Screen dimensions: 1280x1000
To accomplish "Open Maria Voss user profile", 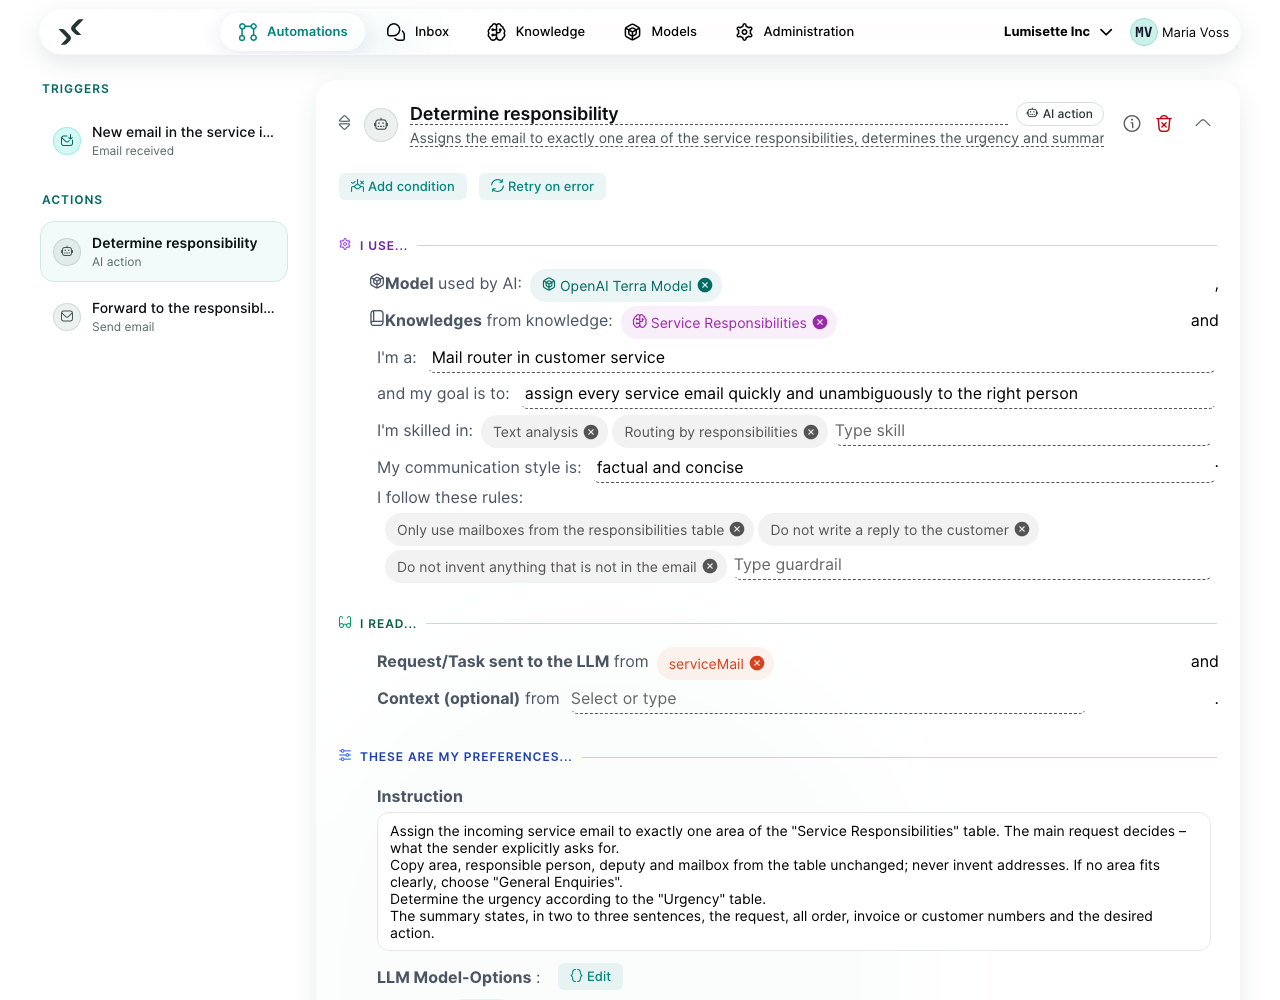I will click(x=1180, y=32).
